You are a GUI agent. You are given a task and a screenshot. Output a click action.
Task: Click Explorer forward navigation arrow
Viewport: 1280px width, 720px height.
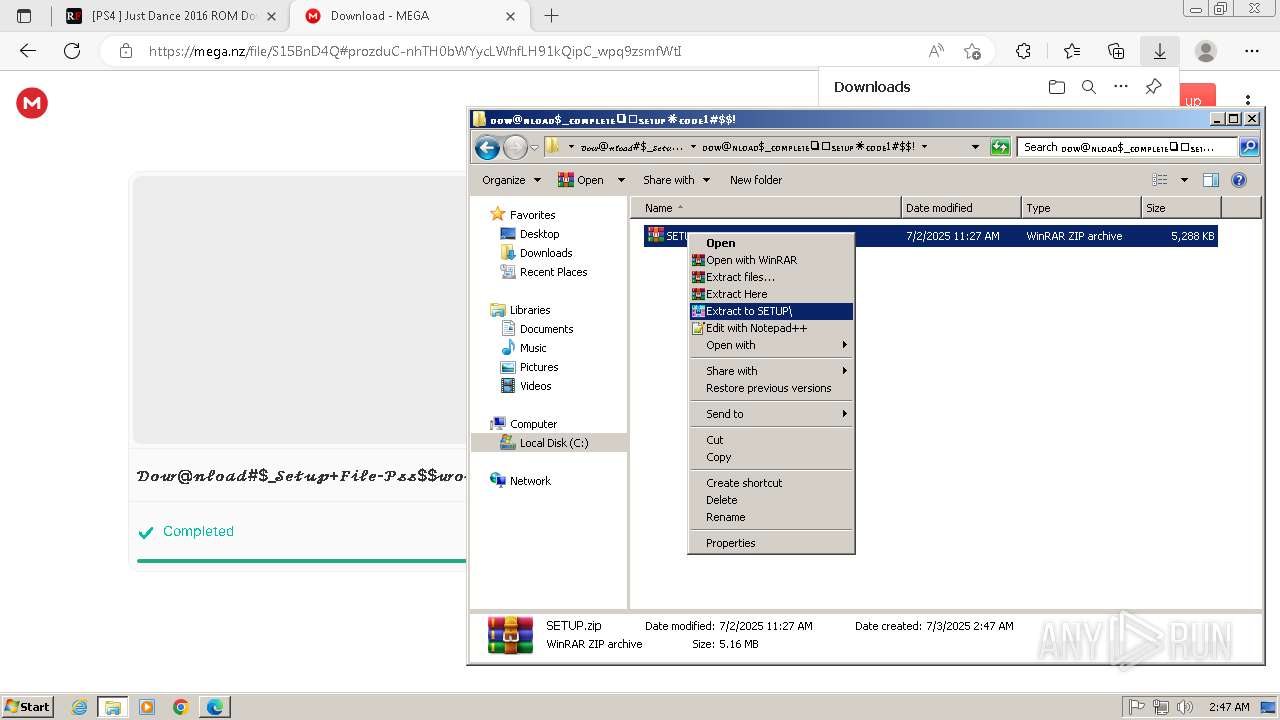tap(514, 148)
